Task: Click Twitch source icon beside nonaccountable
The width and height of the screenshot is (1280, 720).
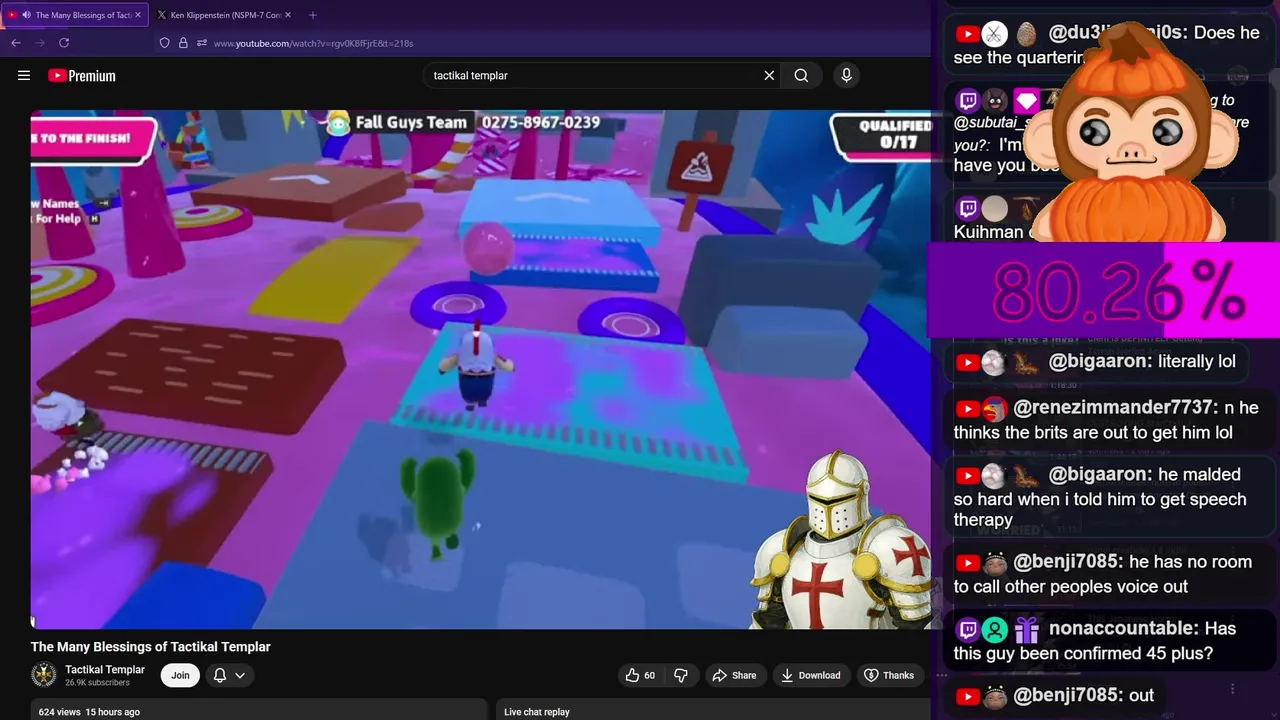Action: [967, 629]
